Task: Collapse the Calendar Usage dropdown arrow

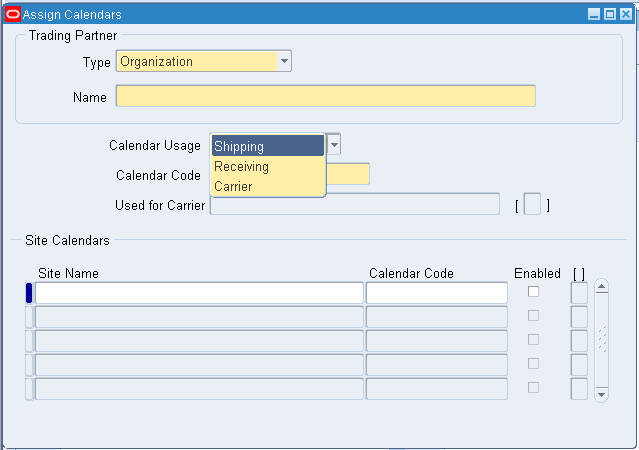Action: [334, 145]
